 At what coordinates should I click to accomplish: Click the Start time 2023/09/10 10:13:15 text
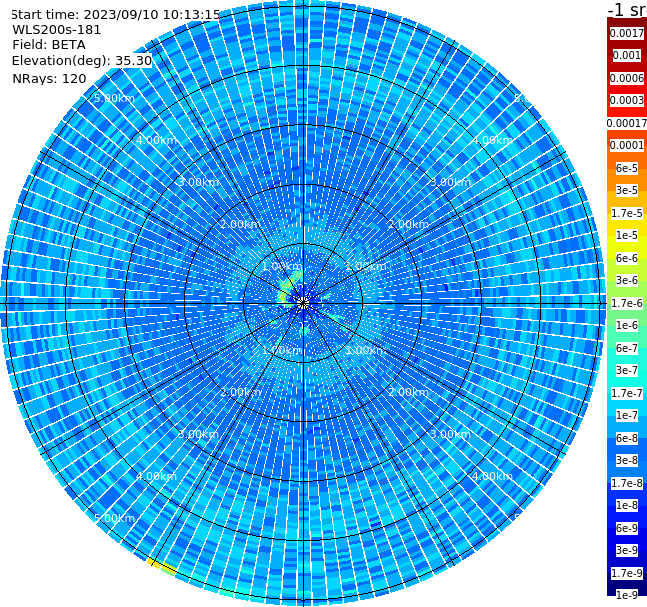[x=116, y=15]
